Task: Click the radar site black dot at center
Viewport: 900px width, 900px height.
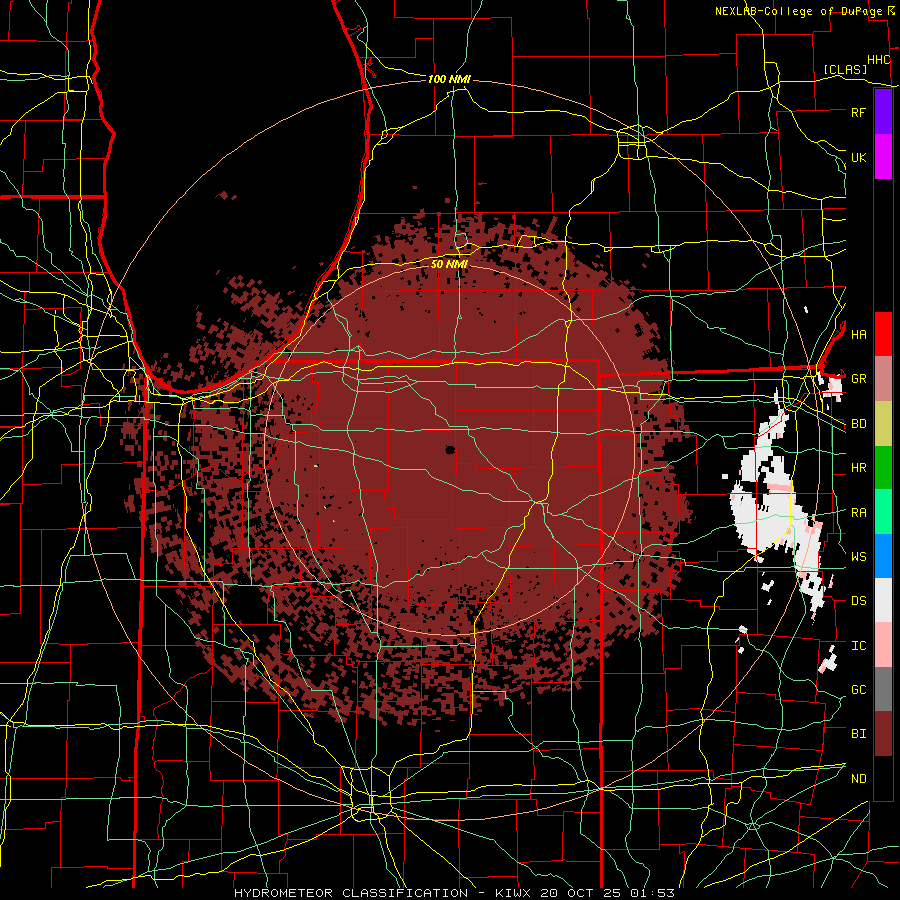Action: pyautogui.click(x=450, y=449)
